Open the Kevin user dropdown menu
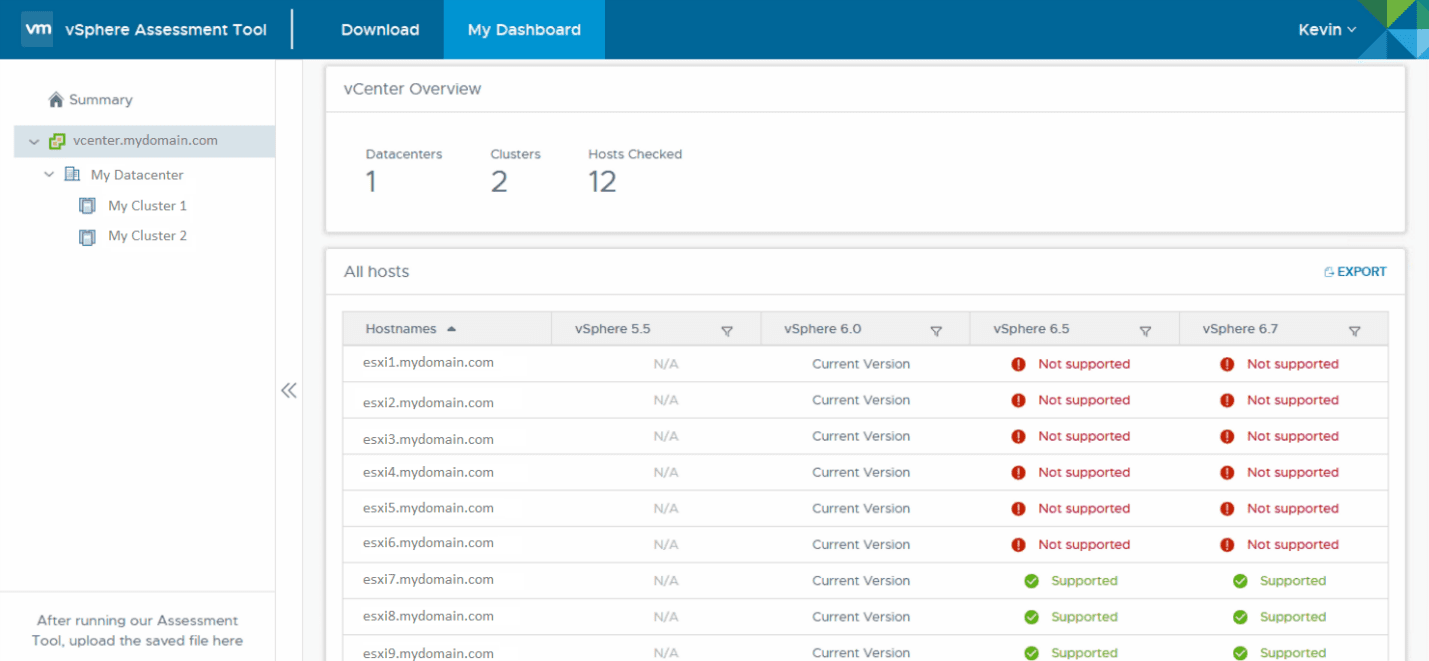This screenshot has width=1429, height=661. coord(1327,30)
